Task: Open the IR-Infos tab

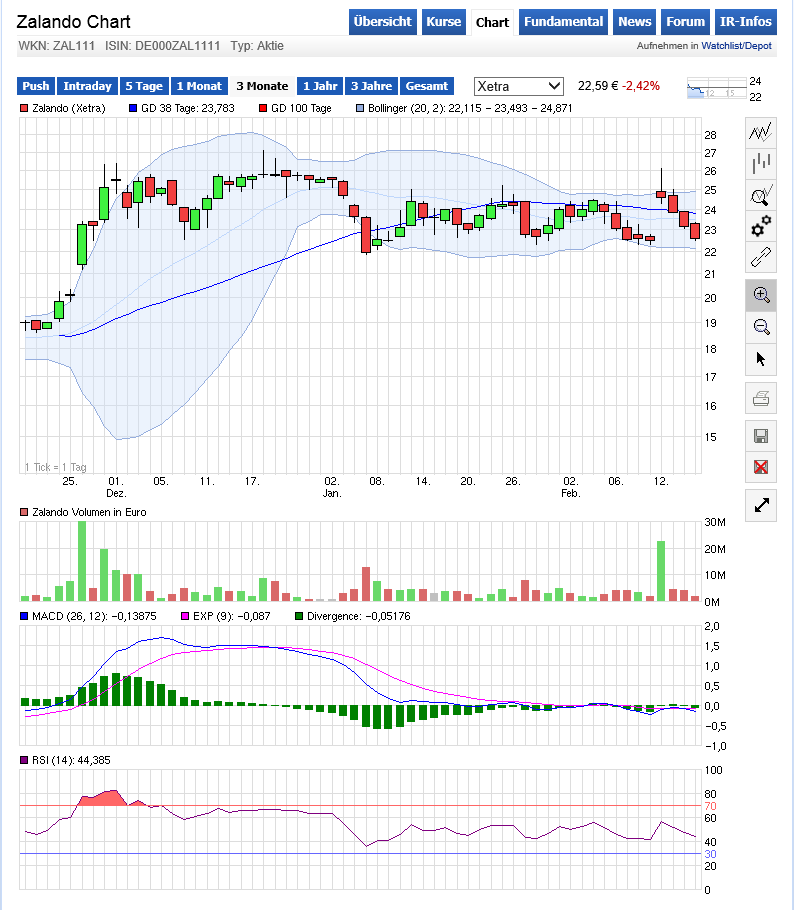Action: point(745,22)
